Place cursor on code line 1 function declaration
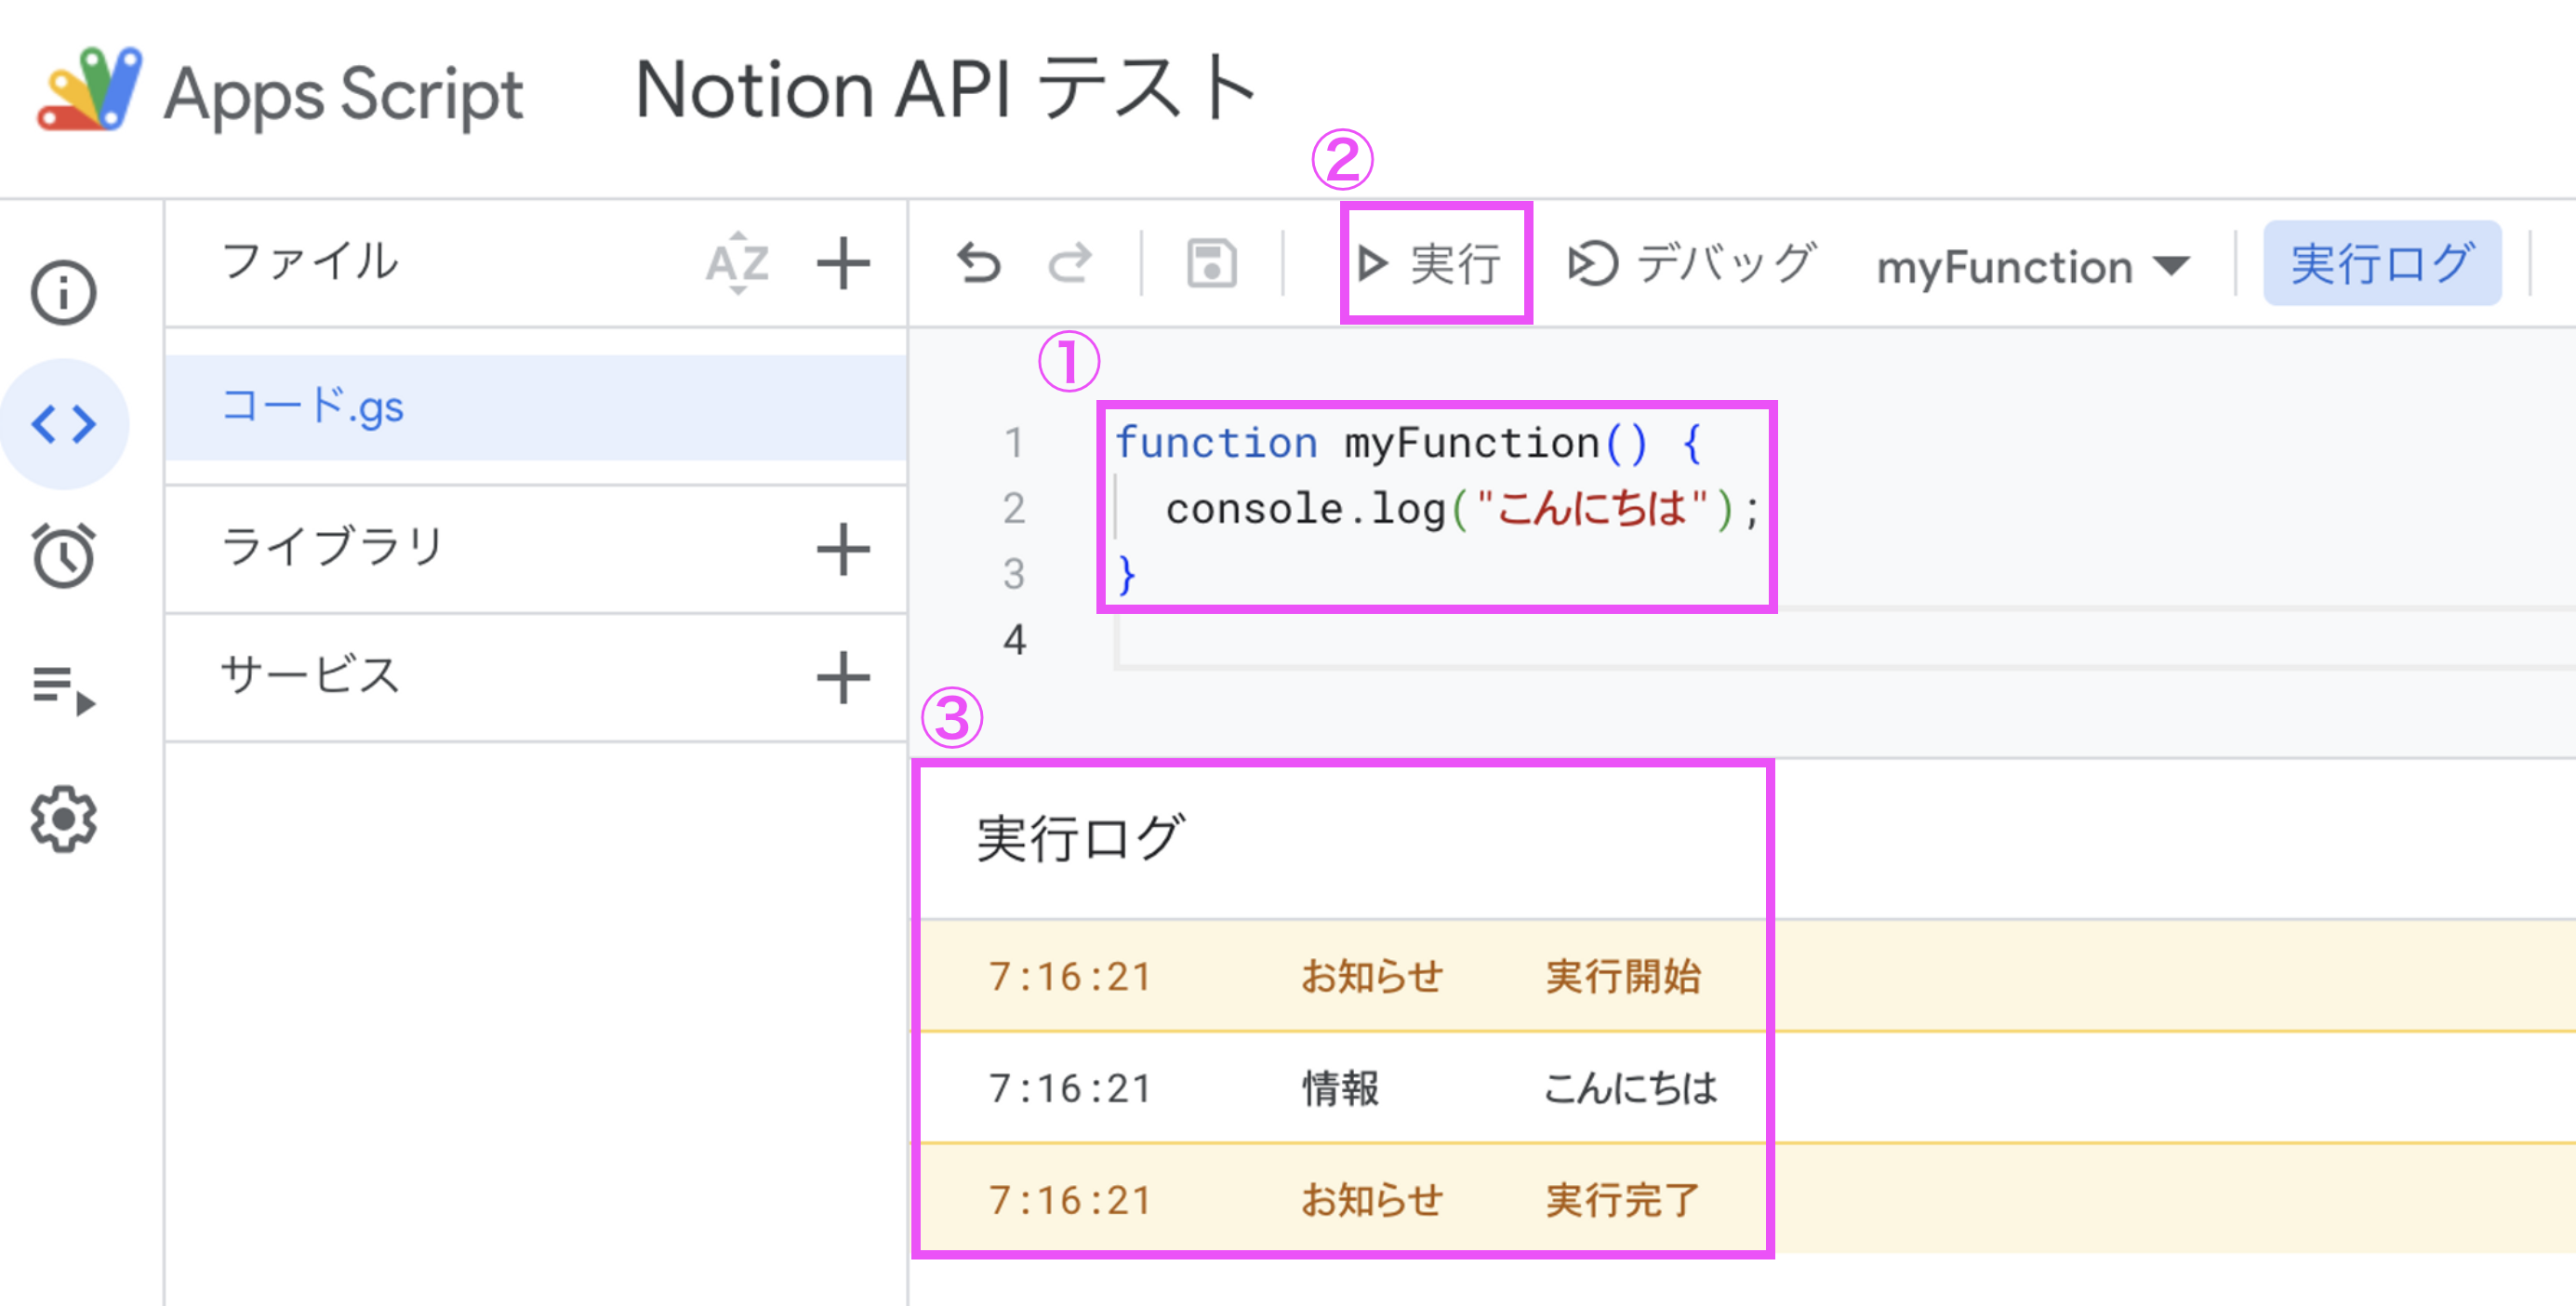Image resolution: width=2576 pixels, height=1306 pixels. tap(1408, 442)
